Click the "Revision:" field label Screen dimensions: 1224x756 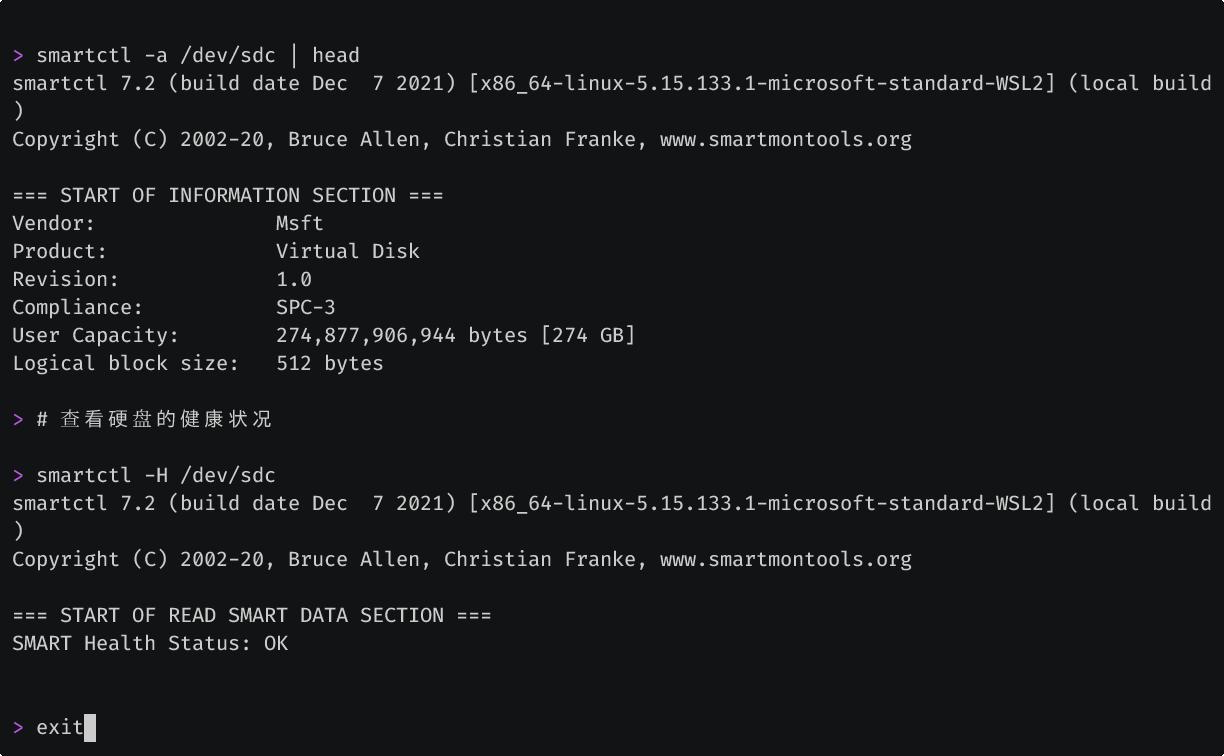[x=66, y=280]
